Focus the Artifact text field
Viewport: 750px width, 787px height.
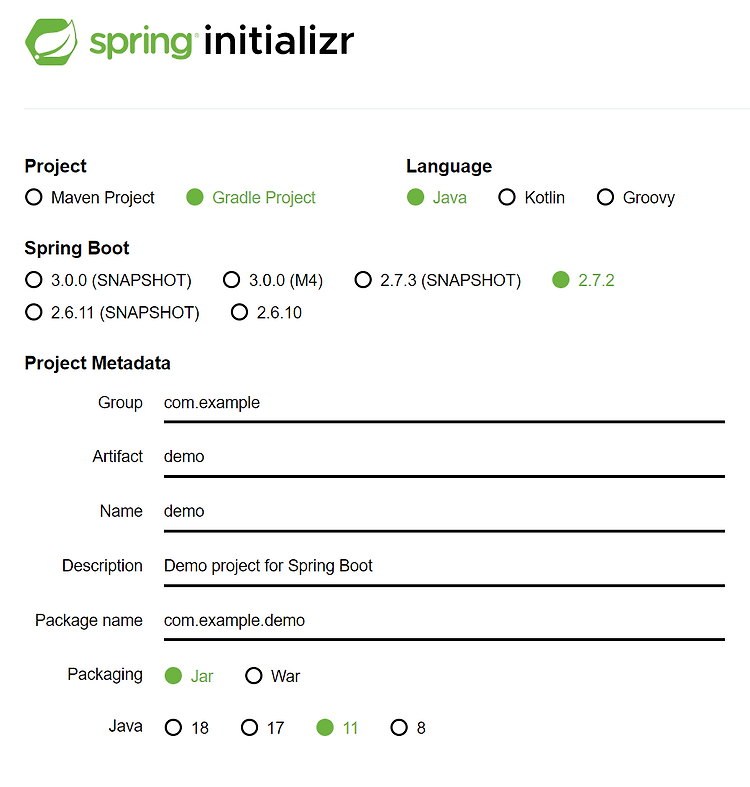coord(444,458)
